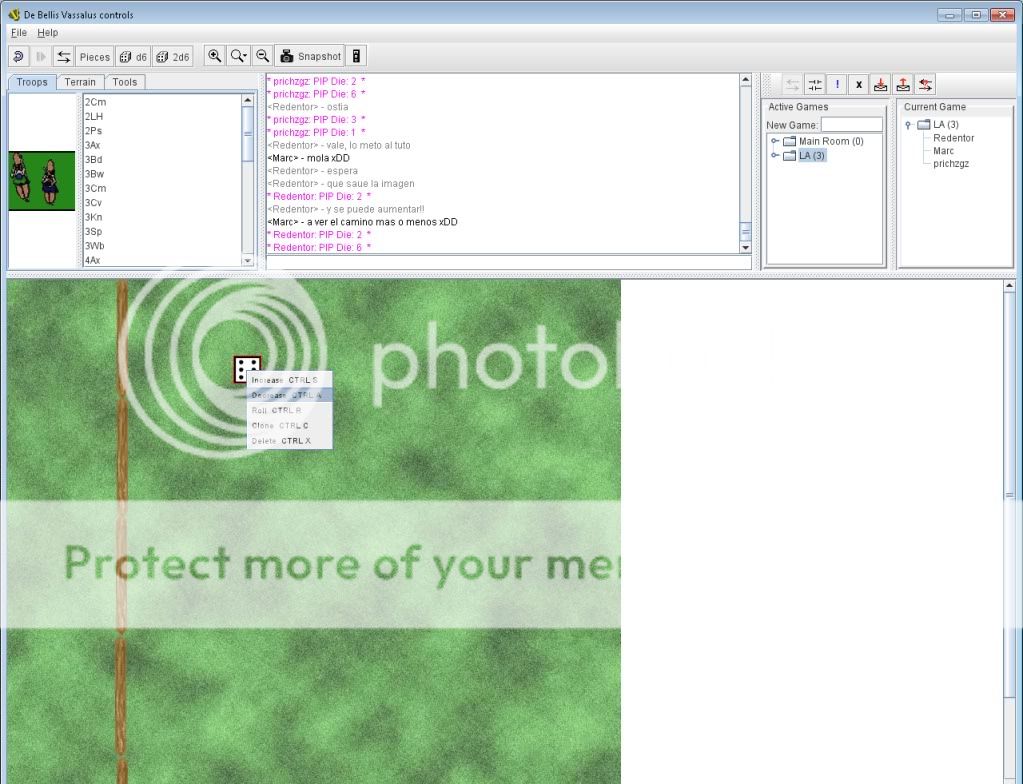Select 2LH in the troops list
Screen dimensions: 1023x784
(x=162, y=116)
